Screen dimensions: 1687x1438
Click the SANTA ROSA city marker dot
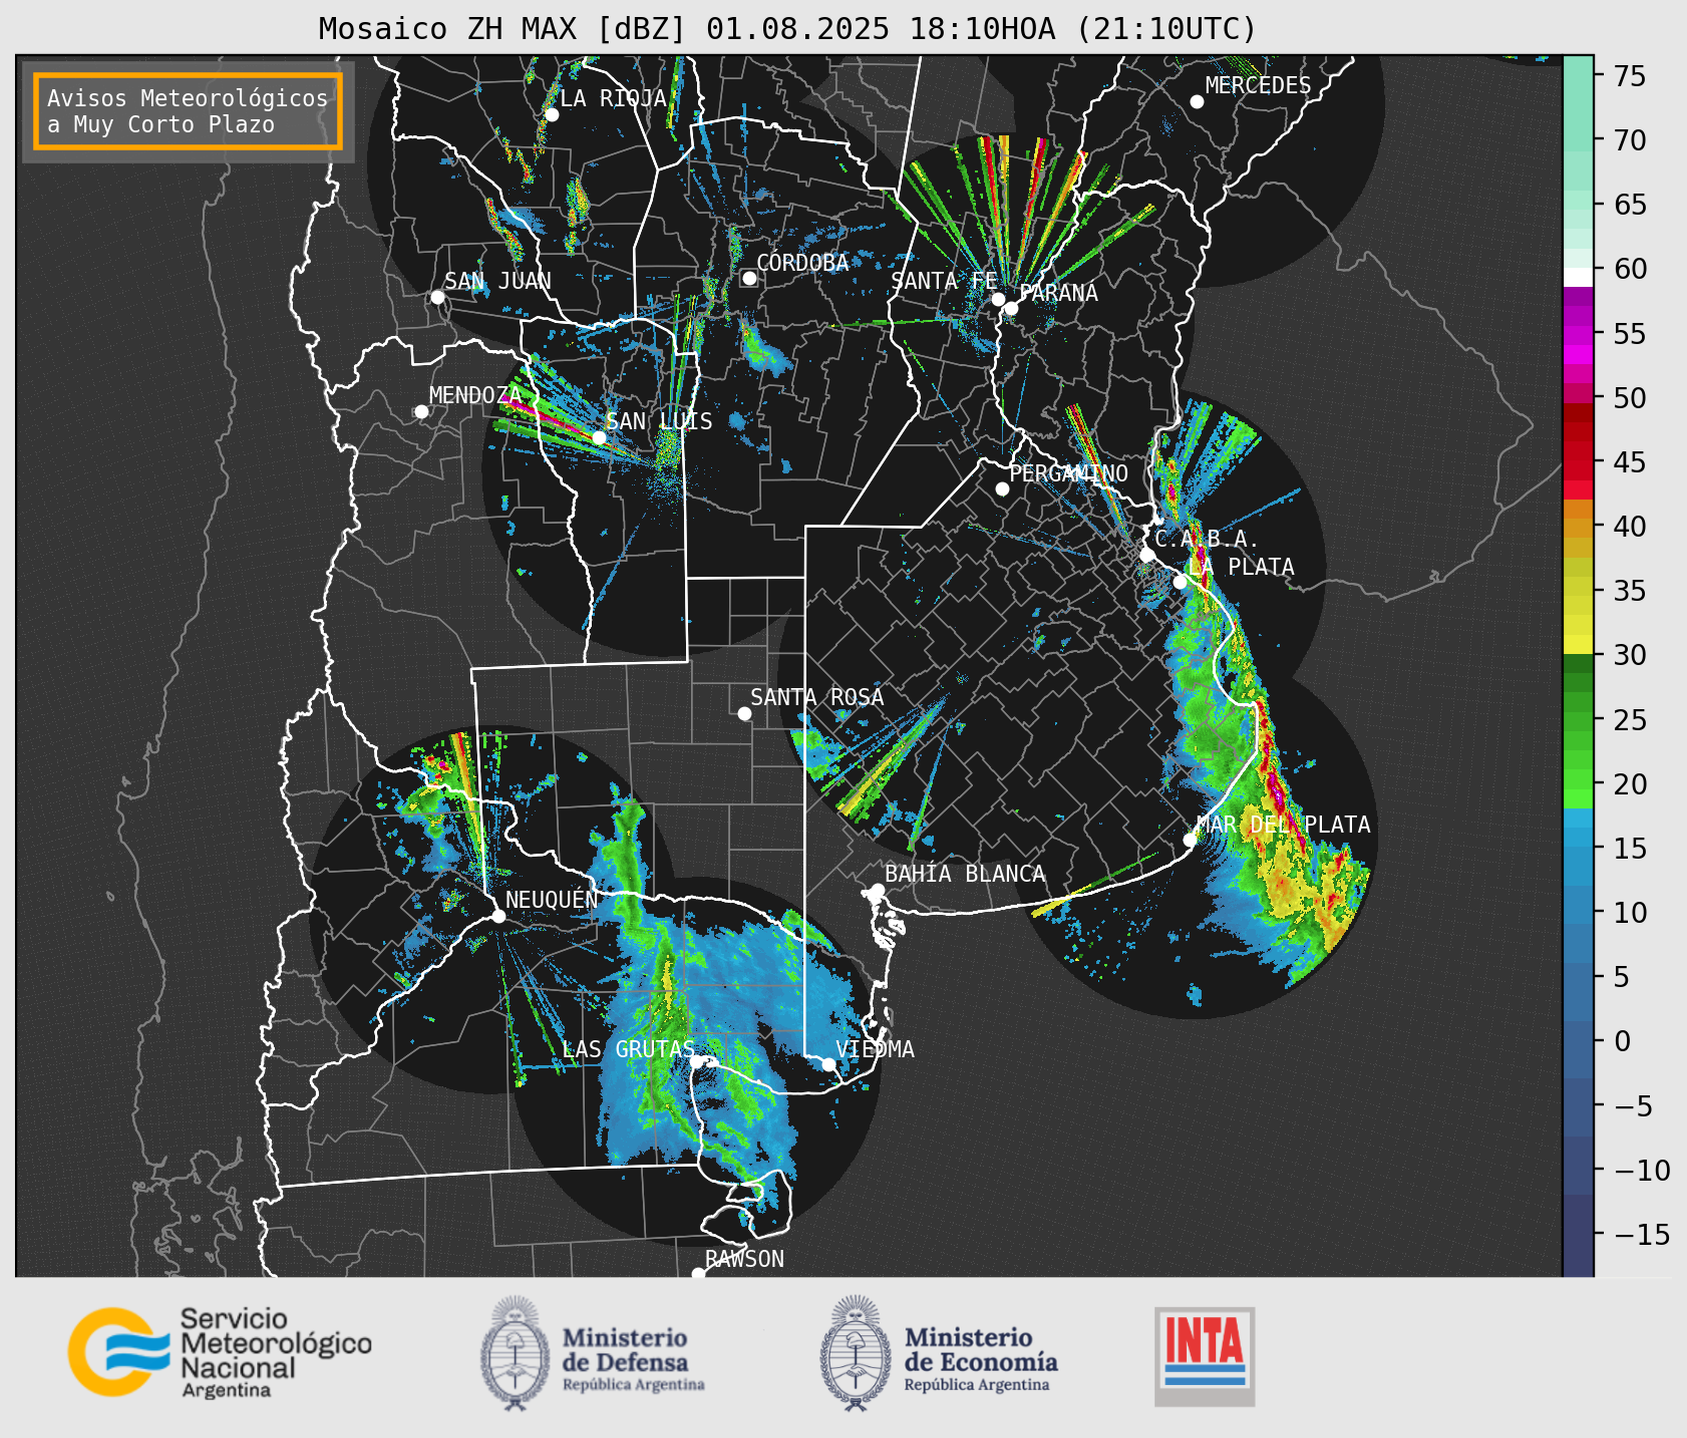[x=744, y=713]
